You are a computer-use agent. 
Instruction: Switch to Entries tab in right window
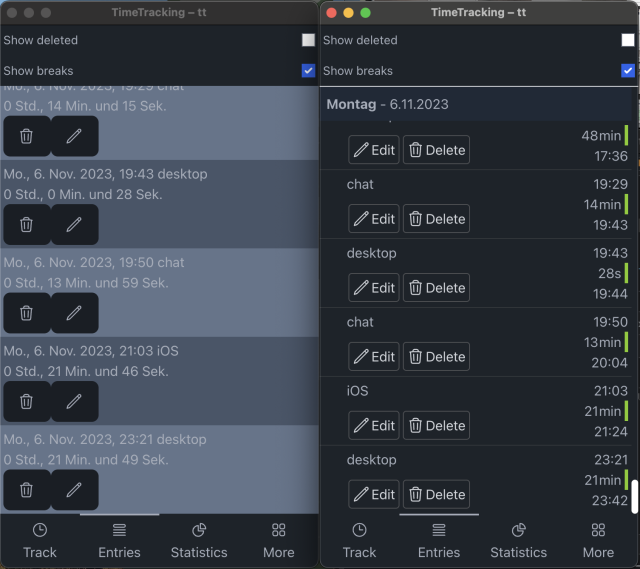(x=439, y=540)
